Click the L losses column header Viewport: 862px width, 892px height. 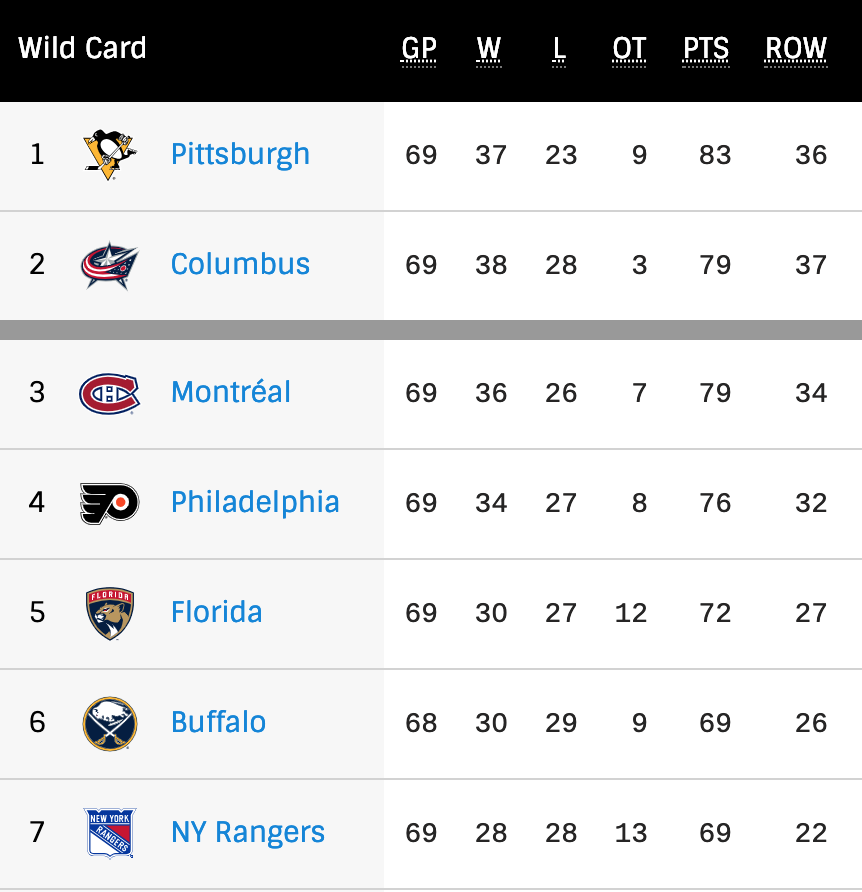point(560,48)
